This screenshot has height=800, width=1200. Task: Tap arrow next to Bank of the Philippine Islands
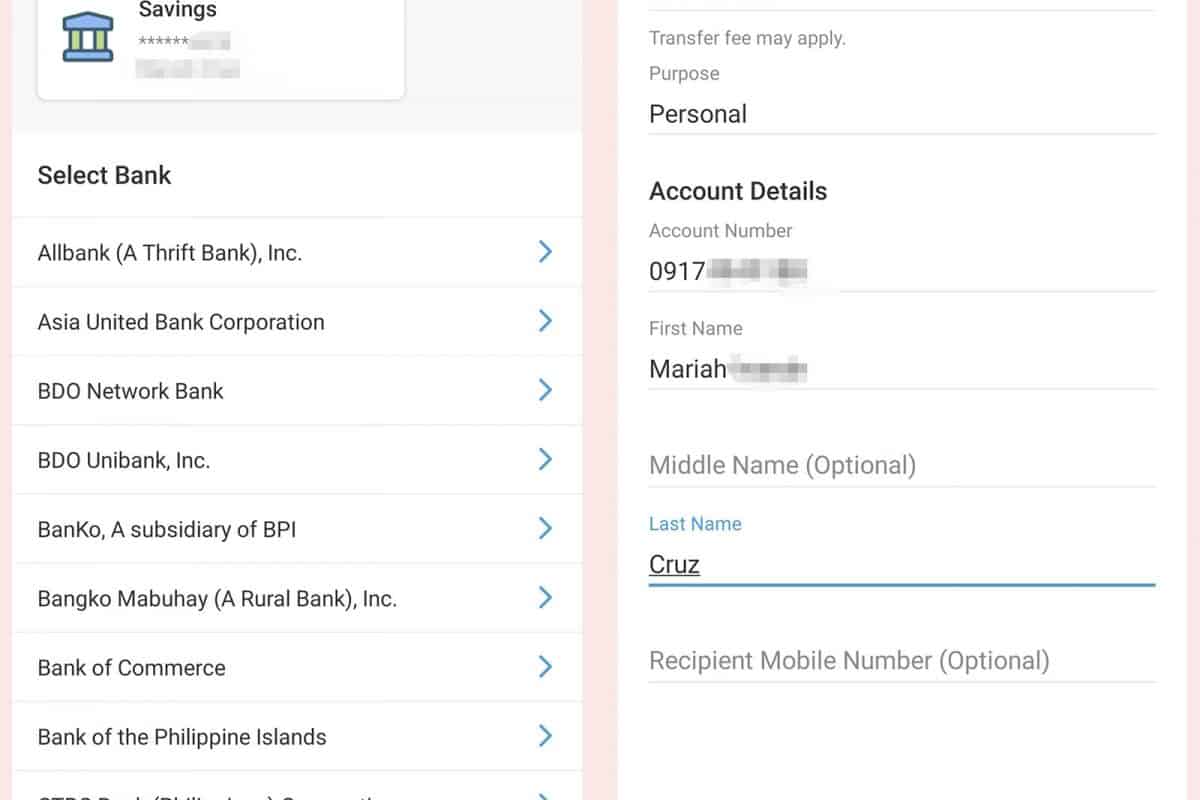tap(545, 736)
